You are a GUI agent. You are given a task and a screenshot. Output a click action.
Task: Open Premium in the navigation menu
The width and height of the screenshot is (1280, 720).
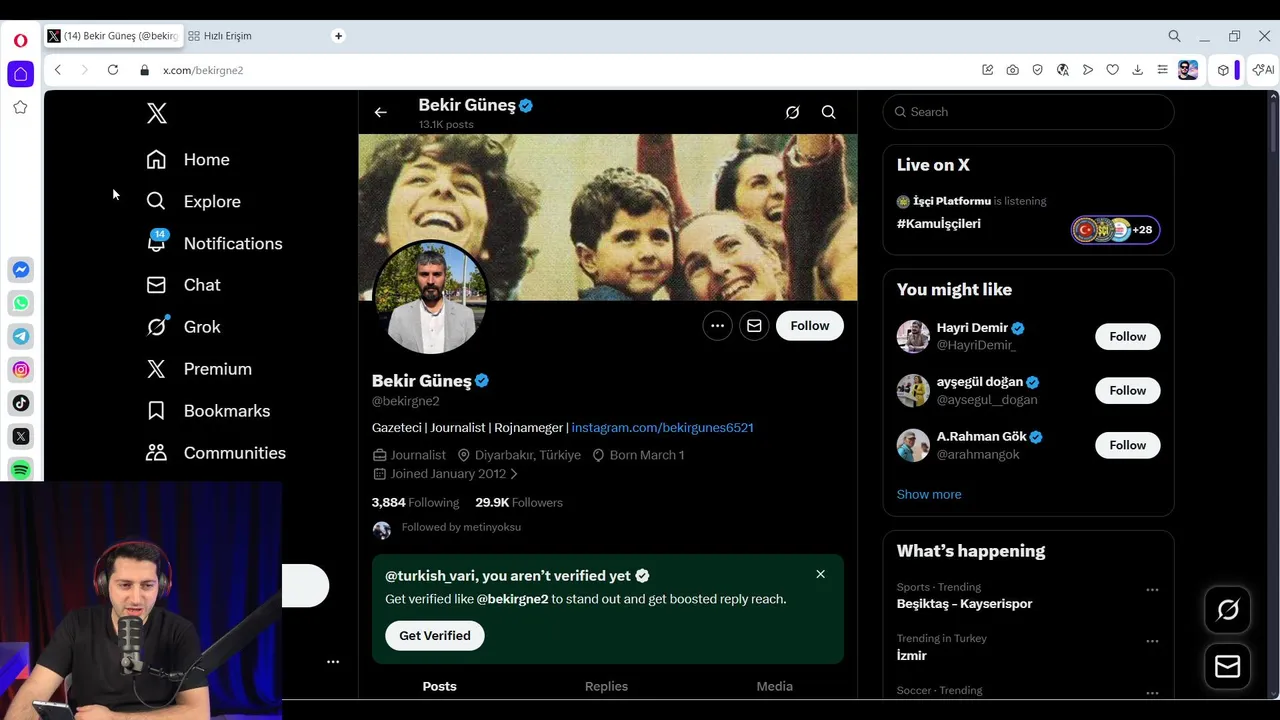point(199,369)
